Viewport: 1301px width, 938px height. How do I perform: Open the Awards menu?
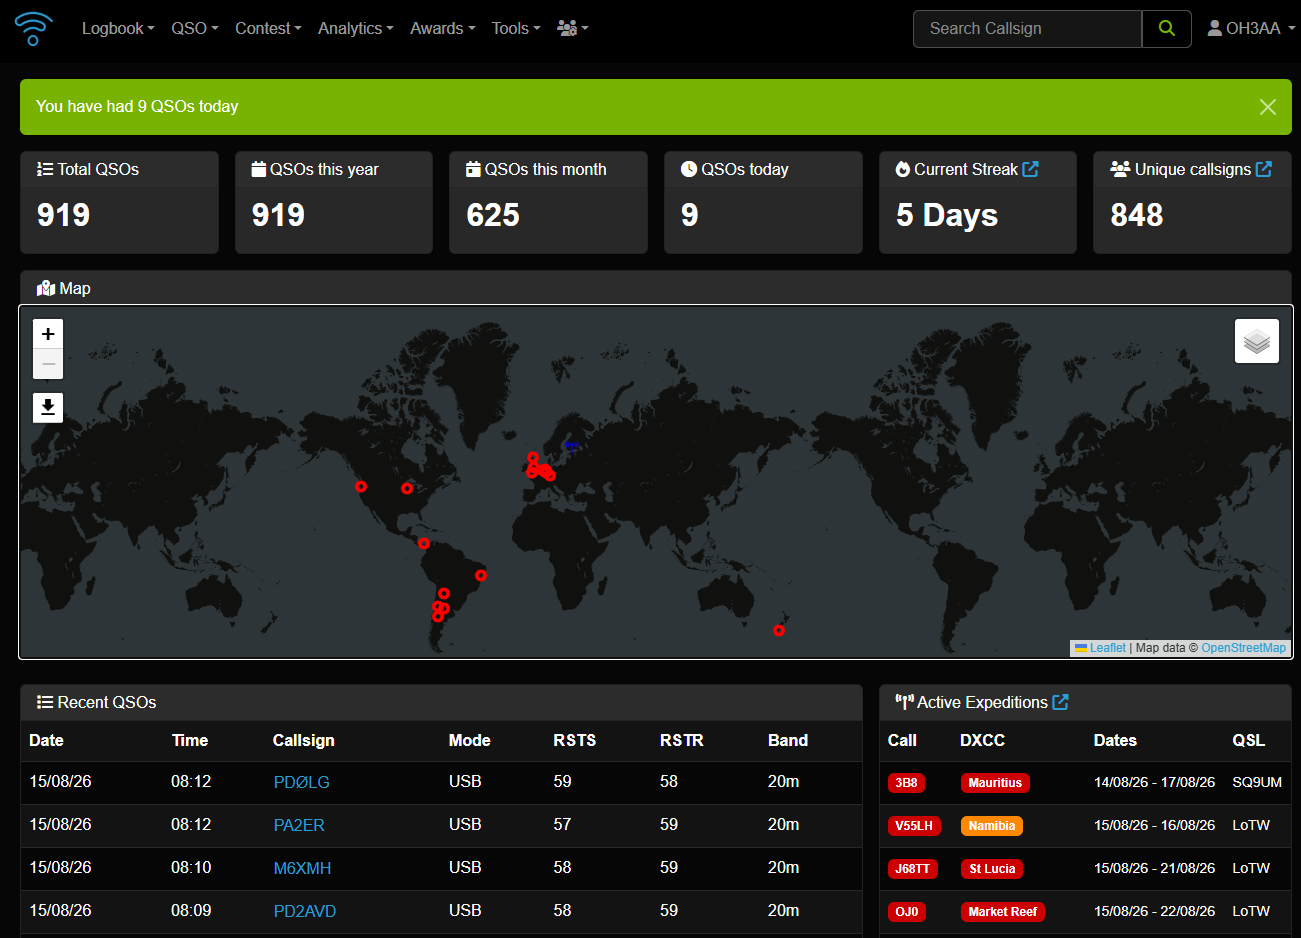[443, 28]
